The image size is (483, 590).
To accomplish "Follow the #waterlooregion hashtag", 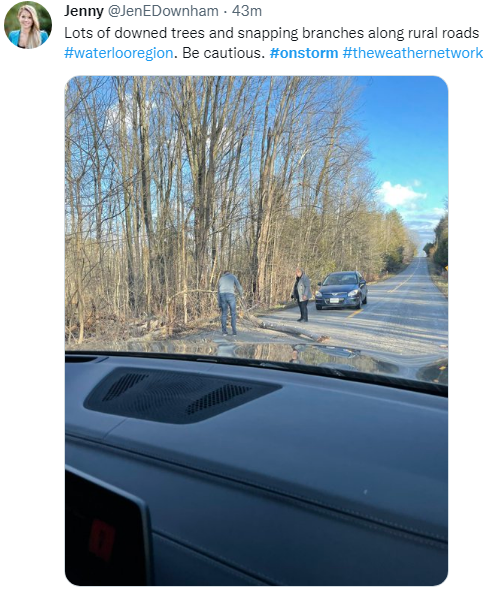I will [x=119, y=53].
